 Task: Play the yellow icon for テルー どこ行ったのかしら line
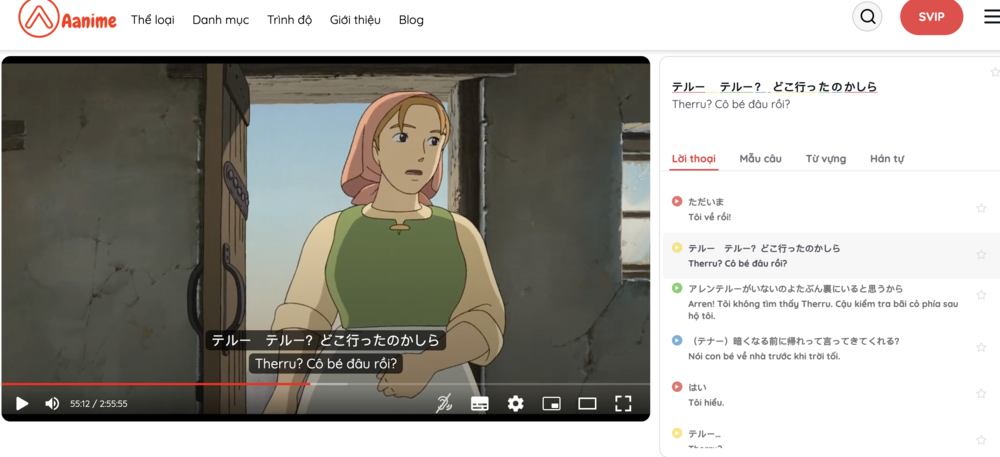tap(677, 248)
